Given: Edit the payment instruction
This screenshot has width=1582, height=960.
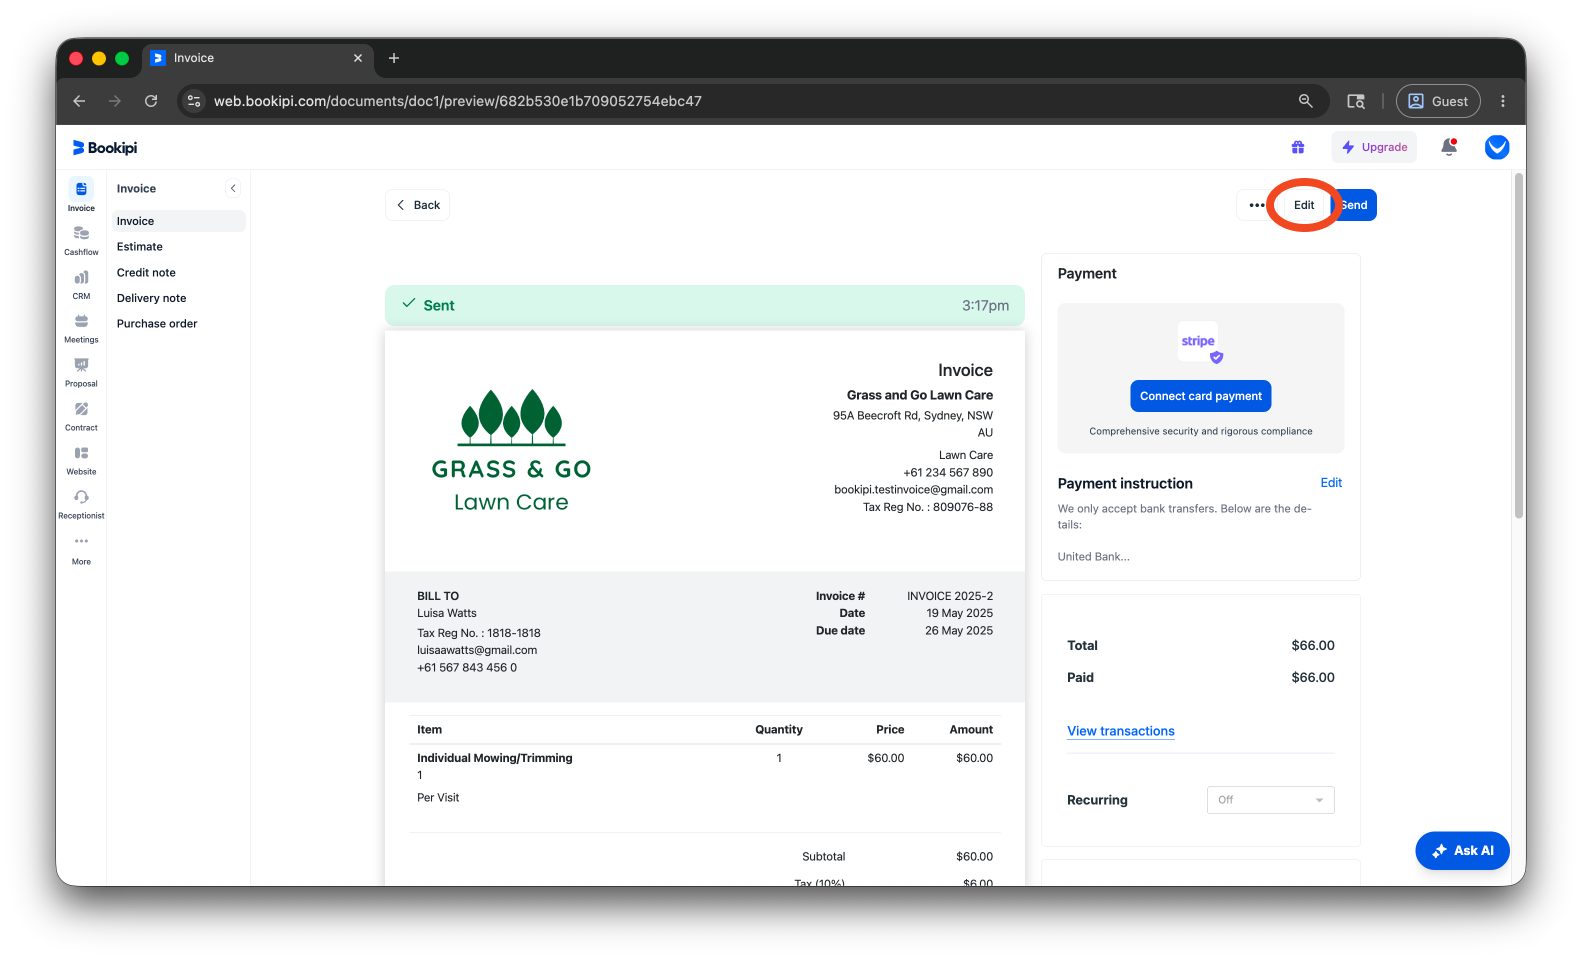Looking at the screenshot, I should point(1331,483).
